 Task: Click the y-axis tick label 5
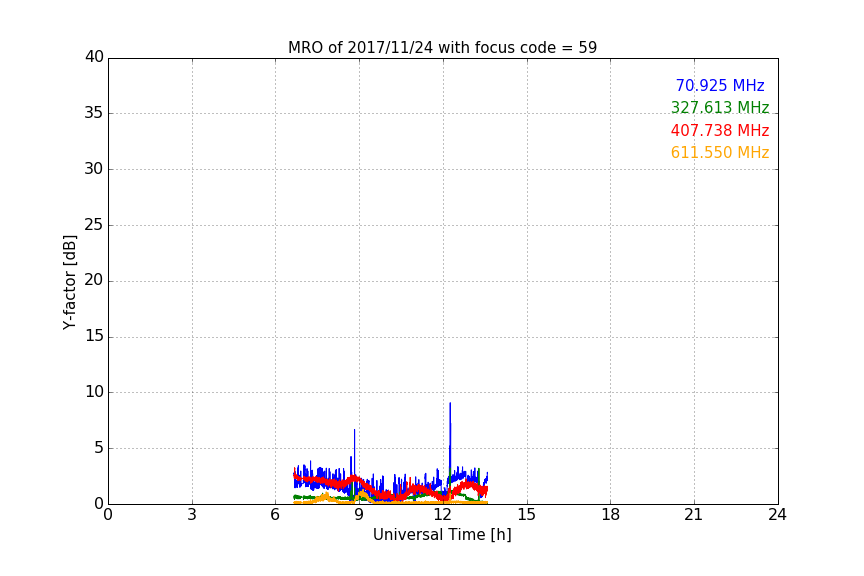[99, 448]
